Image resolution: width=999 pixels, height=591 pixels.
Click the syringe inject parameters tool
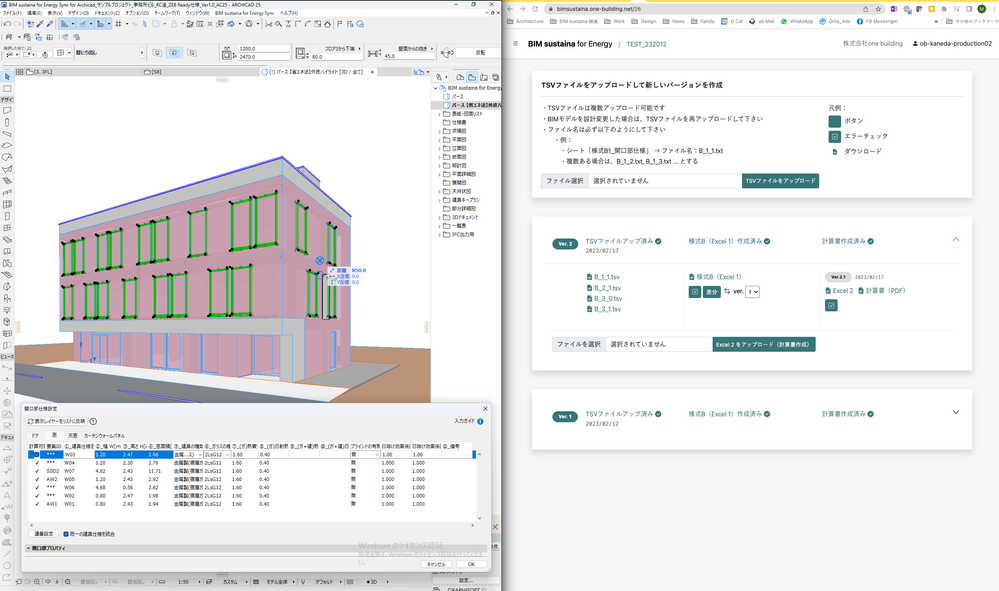(x=50, y=24)
